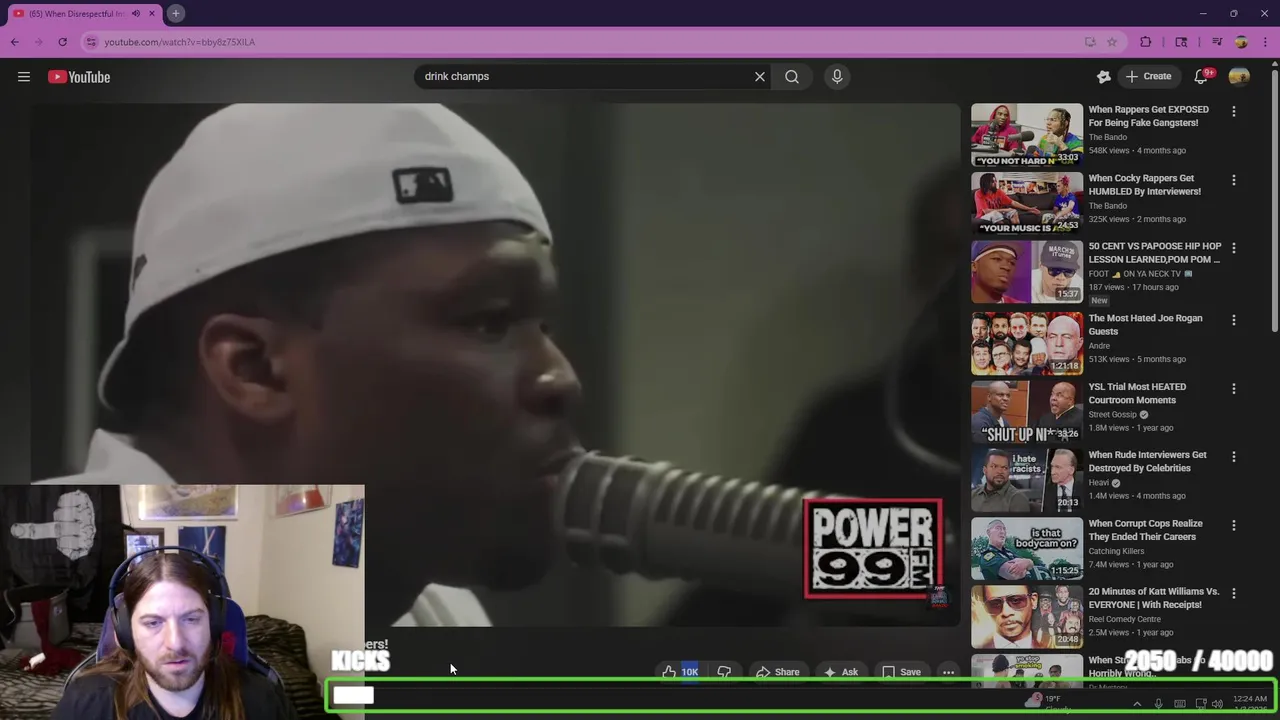
Task: Reload the page in the browser
Action: (x=62, y=42)
